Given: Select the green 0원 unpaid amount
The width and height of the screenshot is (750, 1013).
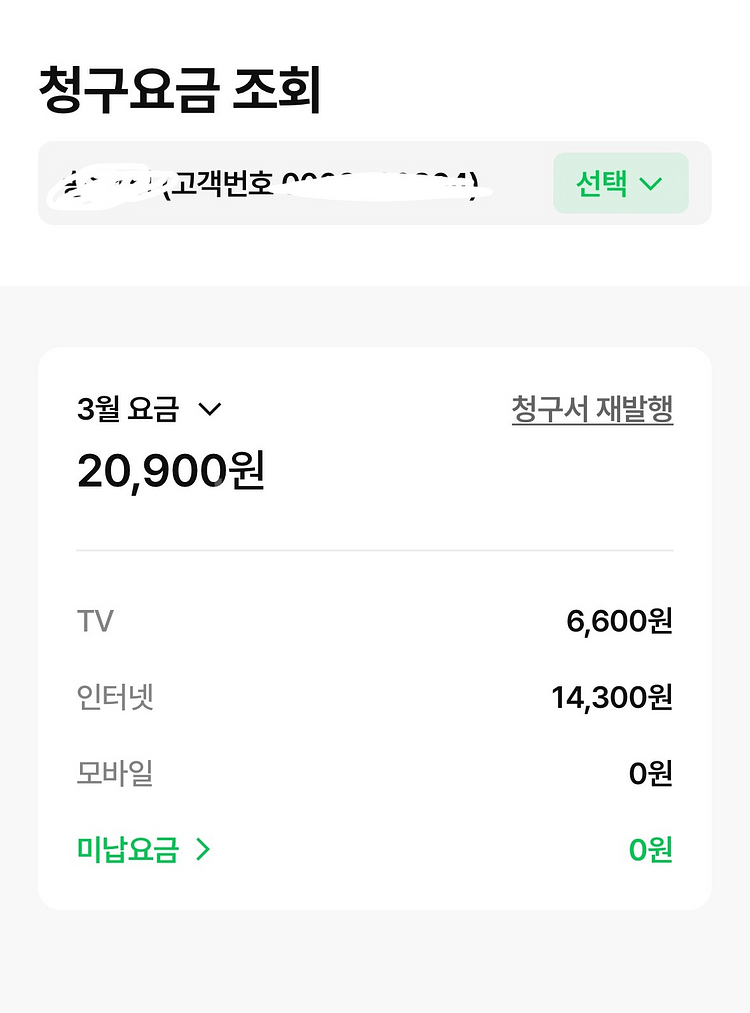Looking at the screenshot, I should [x=650, y=850].
